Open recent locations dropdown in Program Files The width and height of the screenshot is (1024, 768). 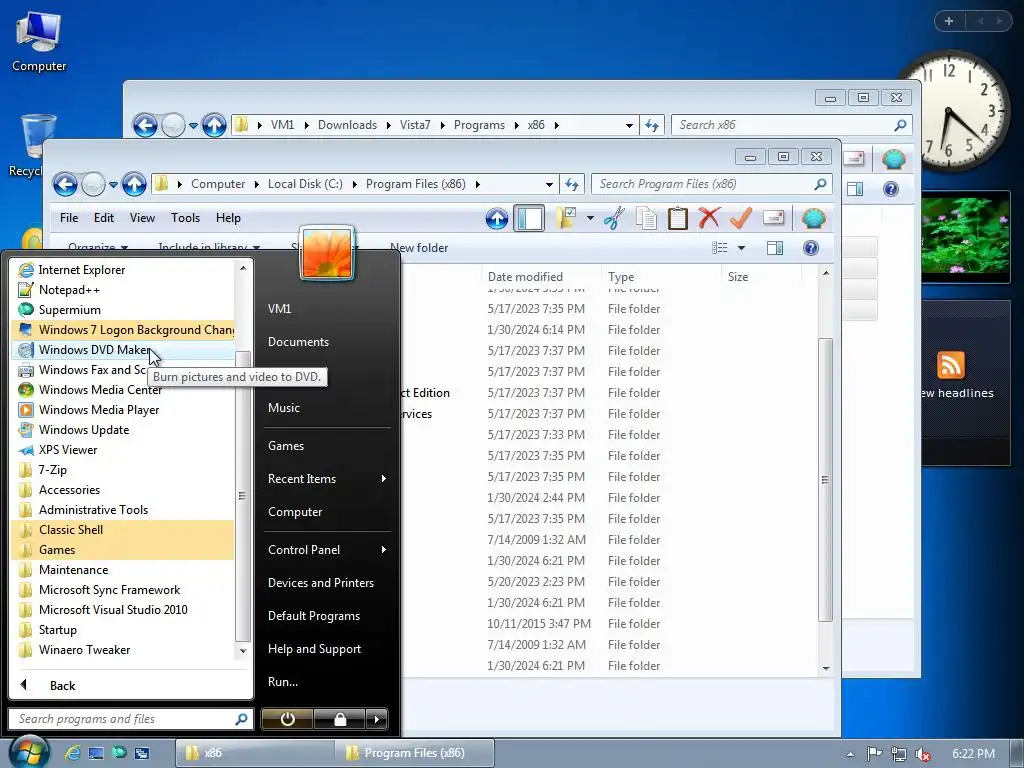click(114, 185)
